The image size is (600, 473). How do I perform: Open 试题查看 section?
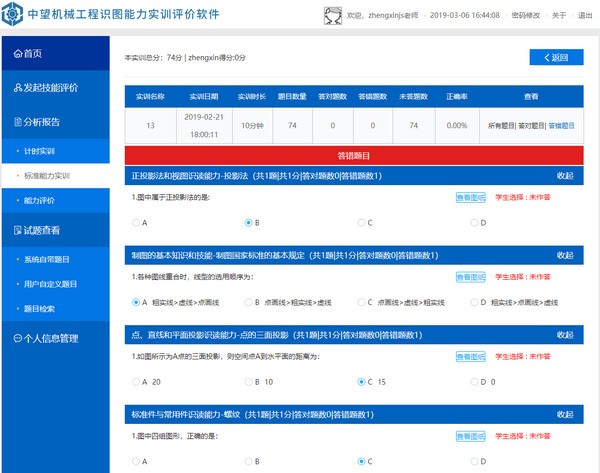55,230
